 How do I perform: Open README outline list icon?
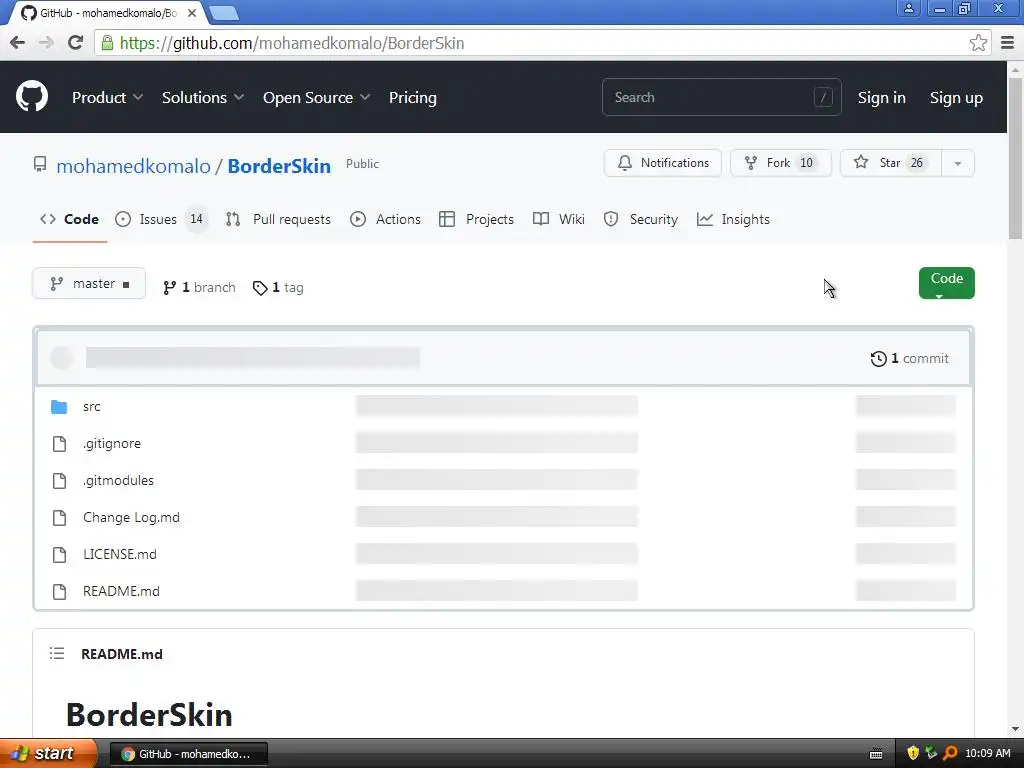(57, 653)
